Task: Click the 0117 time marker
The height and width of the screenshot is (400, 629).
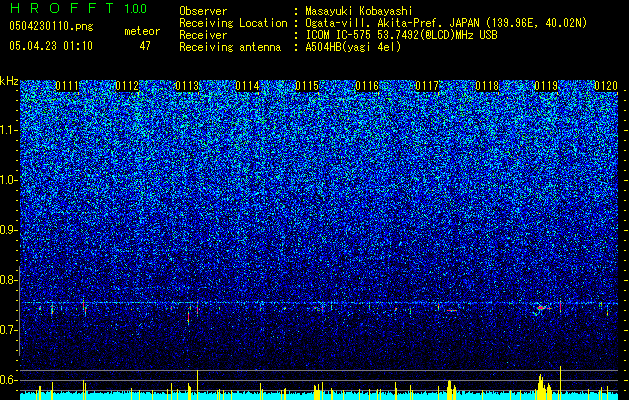Action: (x=427, y=86)
